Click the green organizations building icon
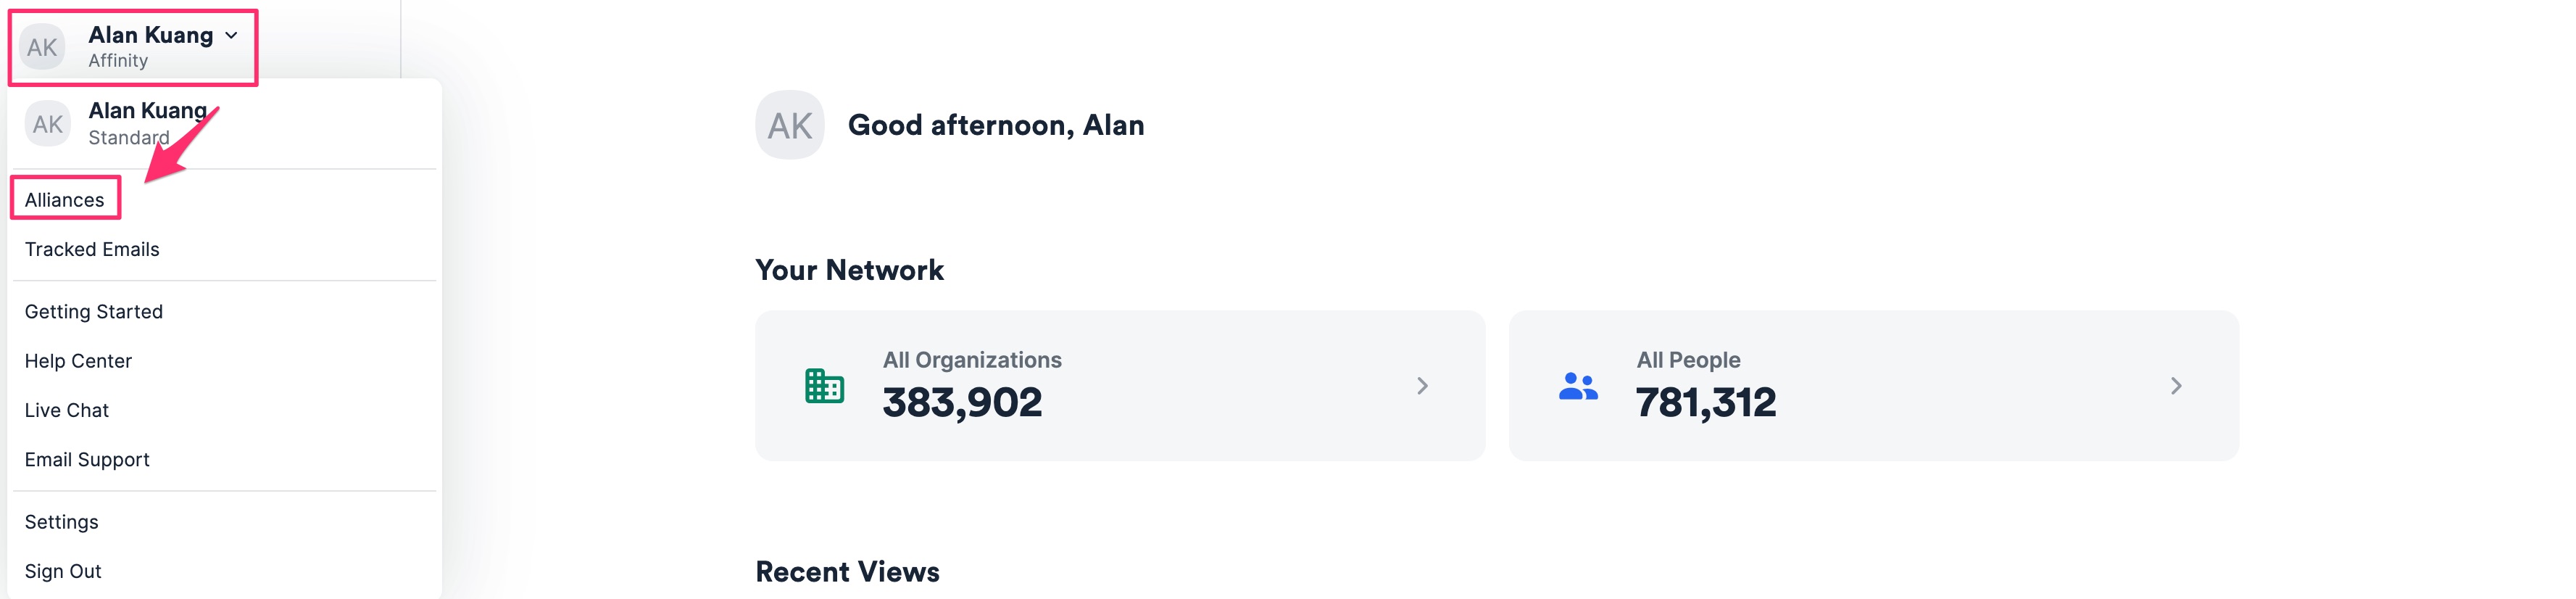 tap(824, 386)
